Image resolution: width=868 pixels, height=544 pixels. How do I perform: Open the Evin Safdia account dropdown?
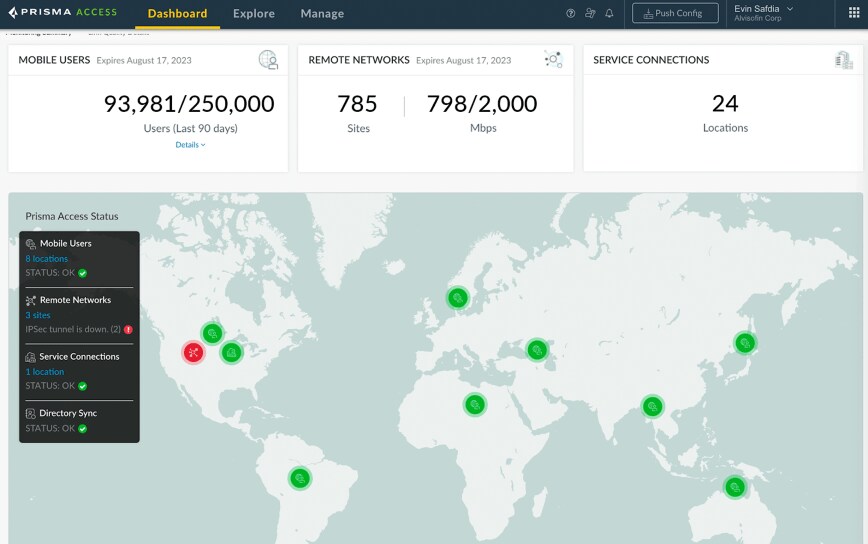coord(764,13)
